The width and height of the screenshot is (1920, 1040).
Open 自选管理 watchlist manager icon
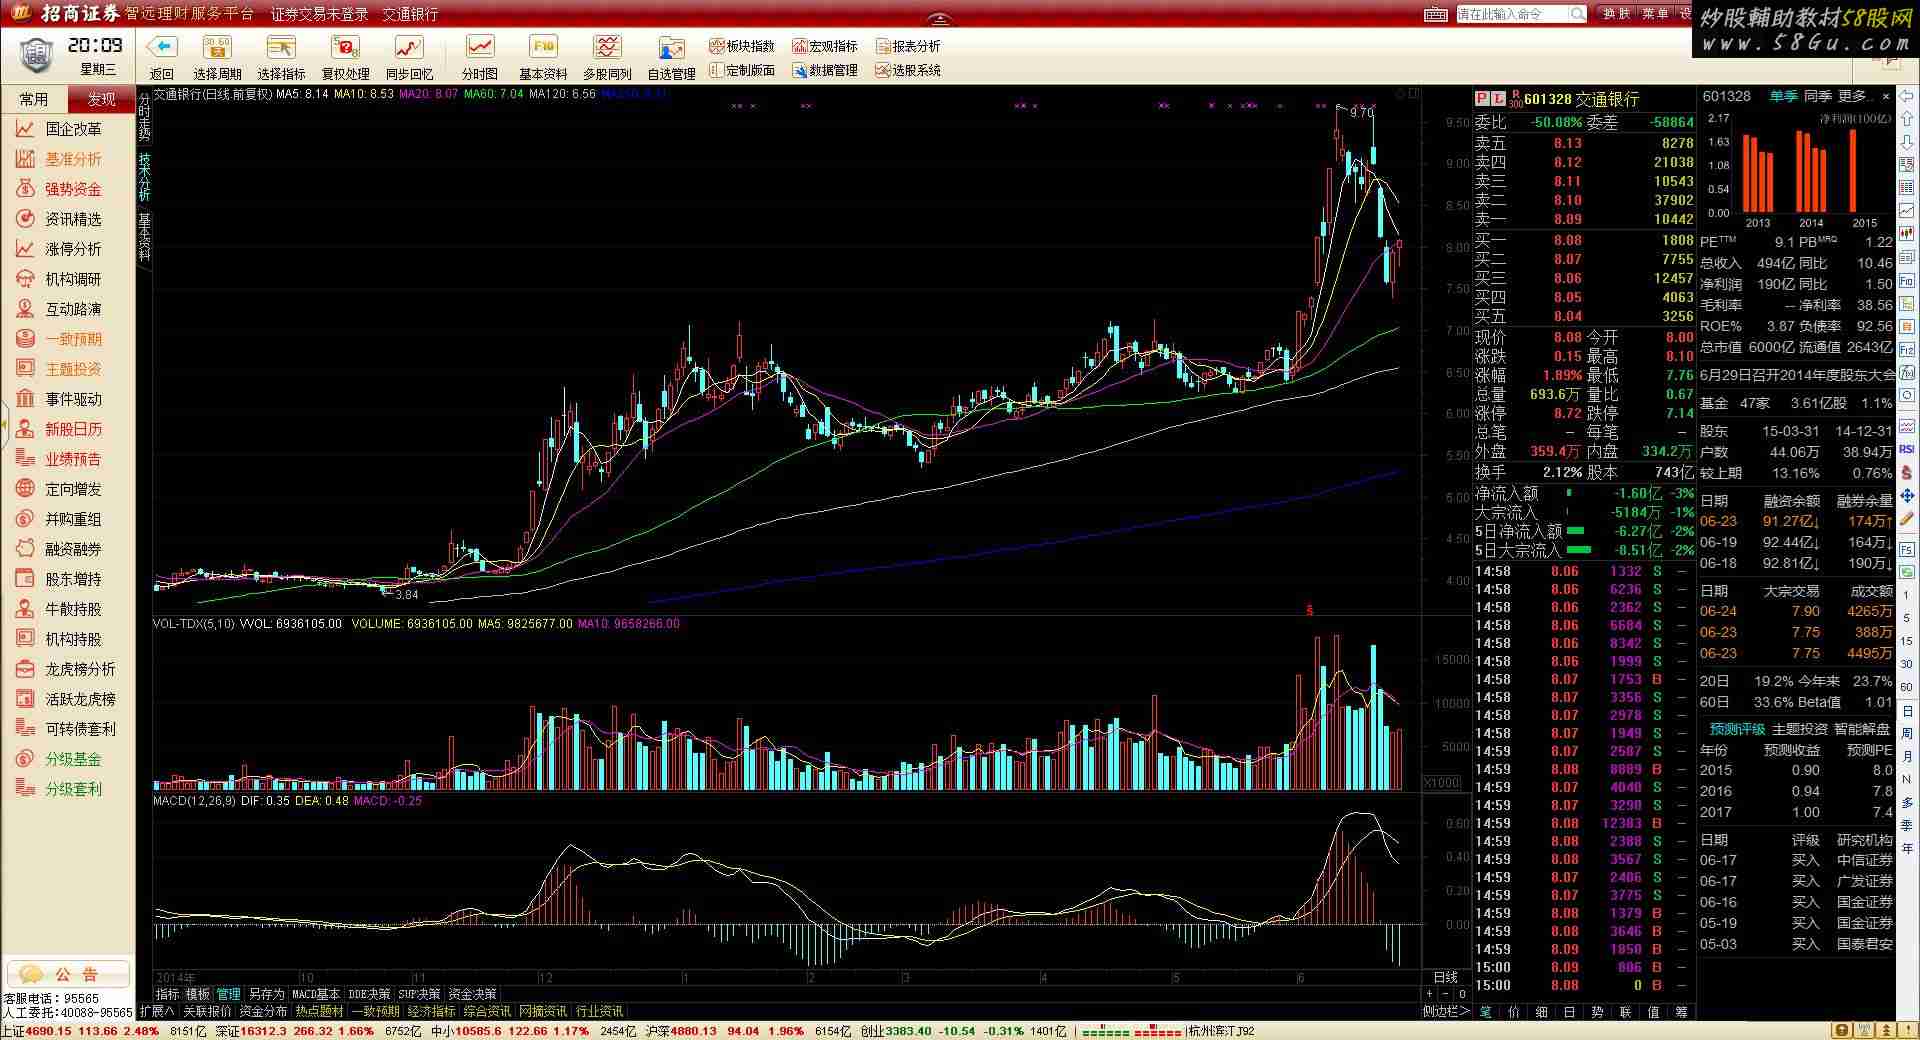pos(671,47)
